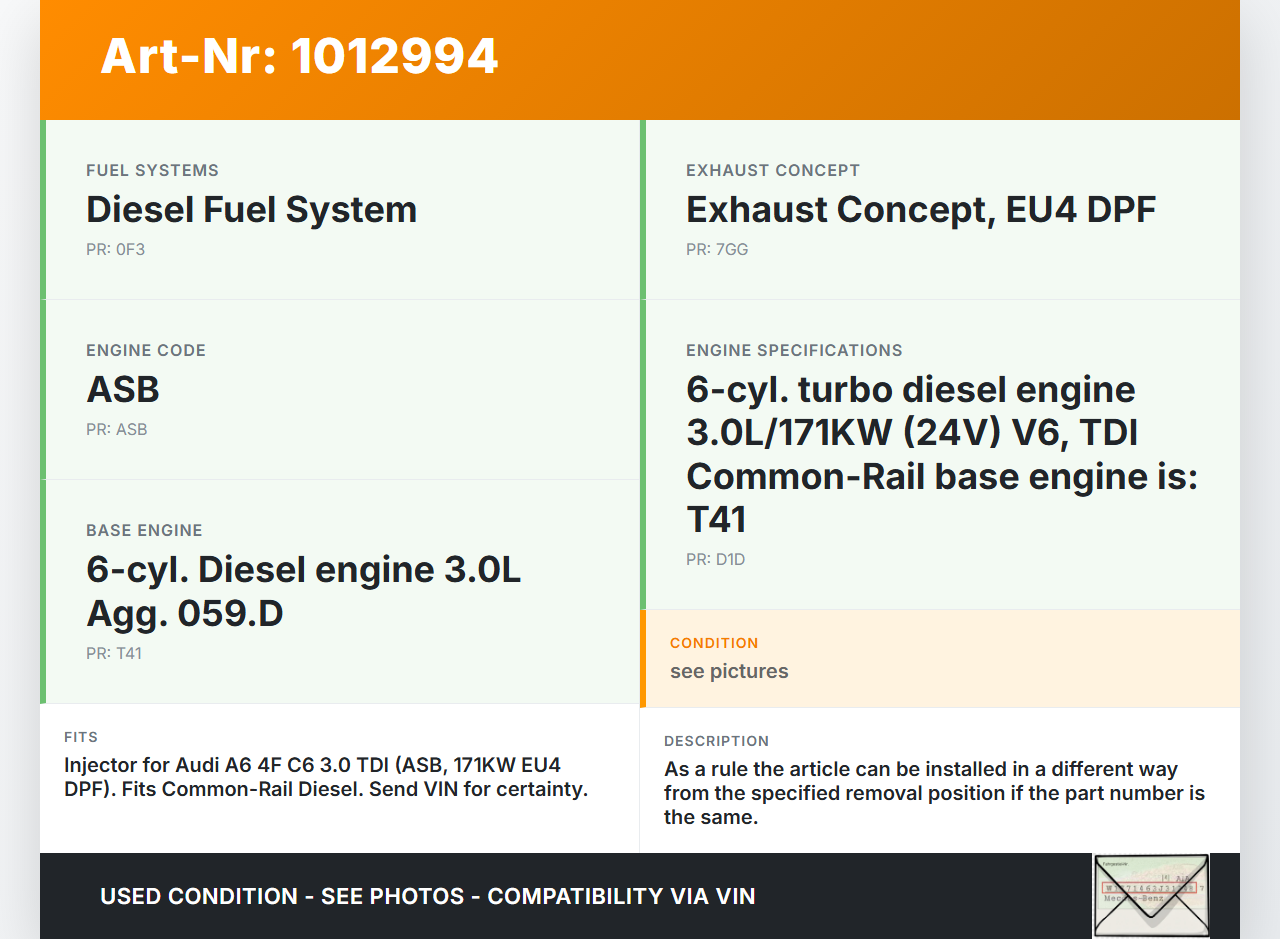
Task: Click the Exhaust Concept, EU4 DPF title
Action: pos(920,210)
